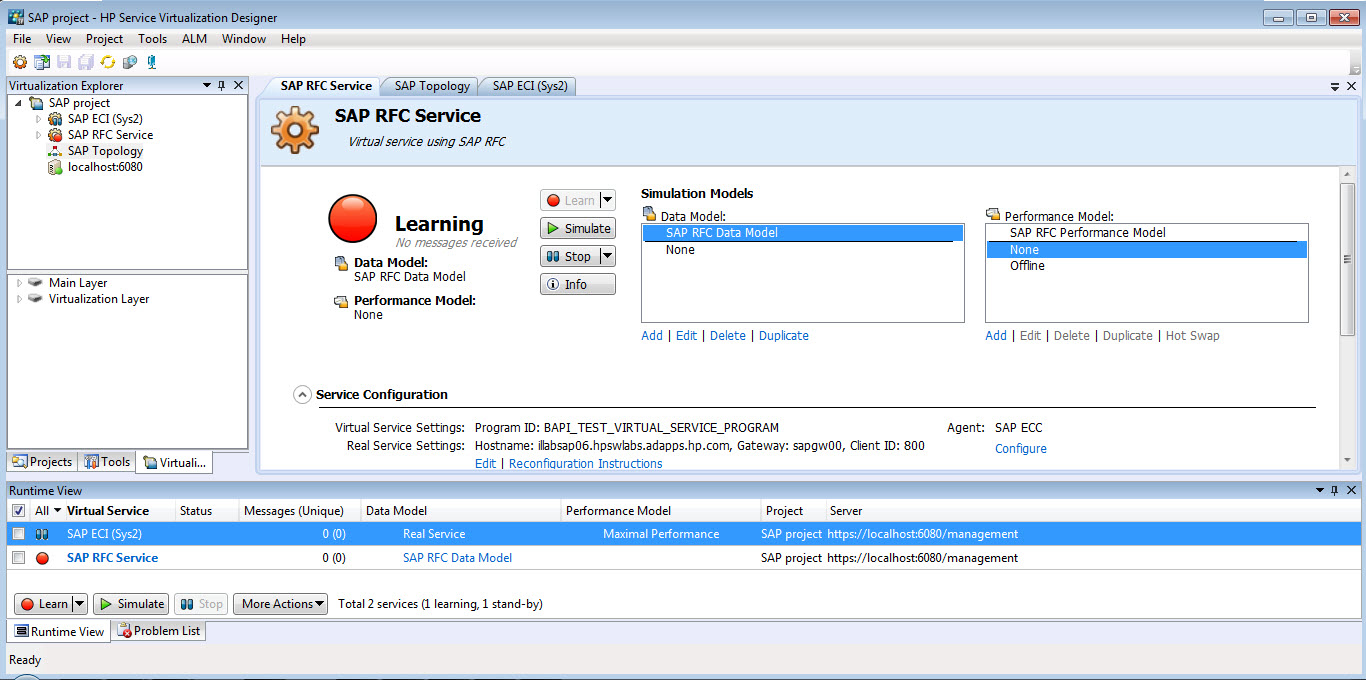
Task: Open Reconfiguration Instructions link
Action: 586,464
